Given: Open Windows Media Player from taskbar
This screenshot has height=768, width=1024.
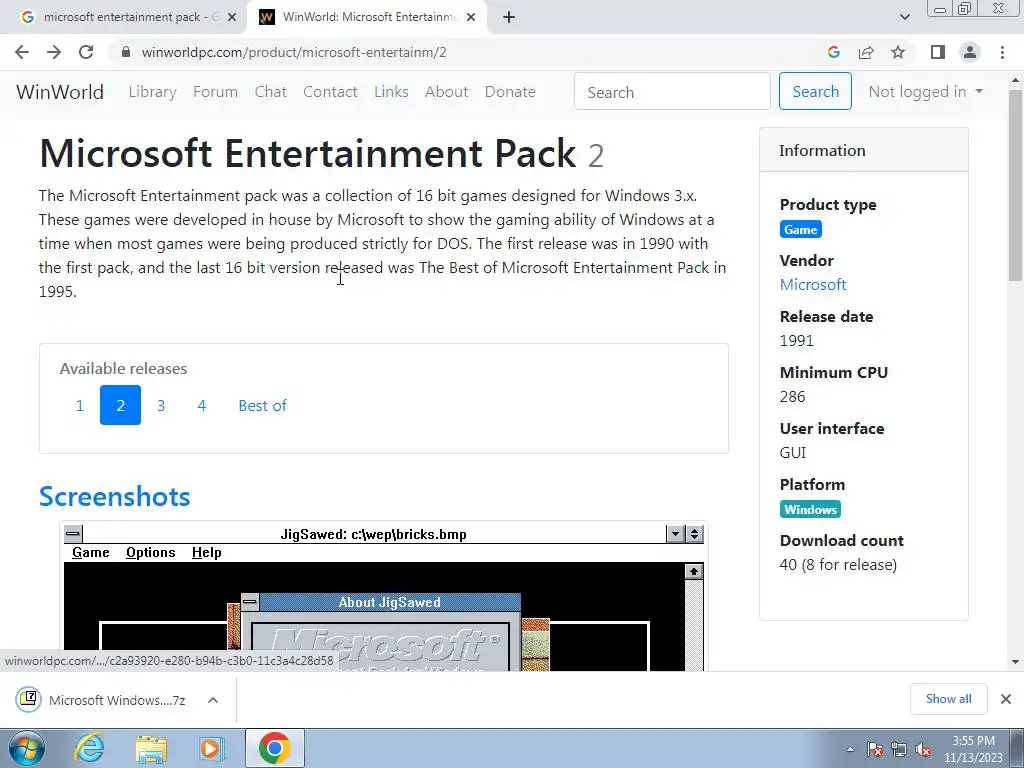Looking at the screenshot, I should pos(212,749).
